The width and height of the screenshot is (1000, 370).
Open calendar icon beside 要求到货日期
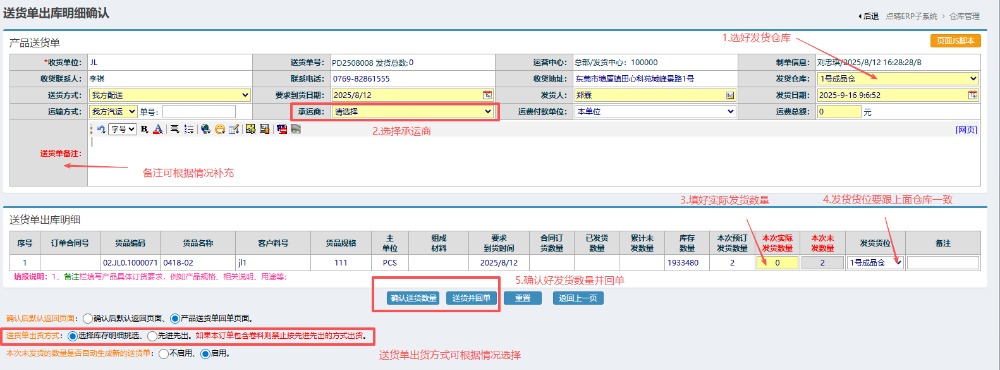coord(487,95)
